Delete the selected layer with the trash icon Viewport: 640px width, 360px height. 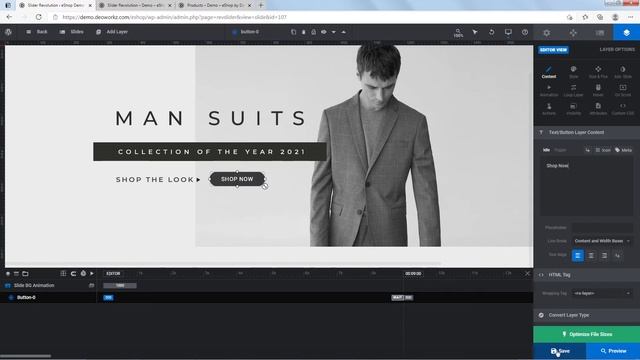(x=304, y=32)
